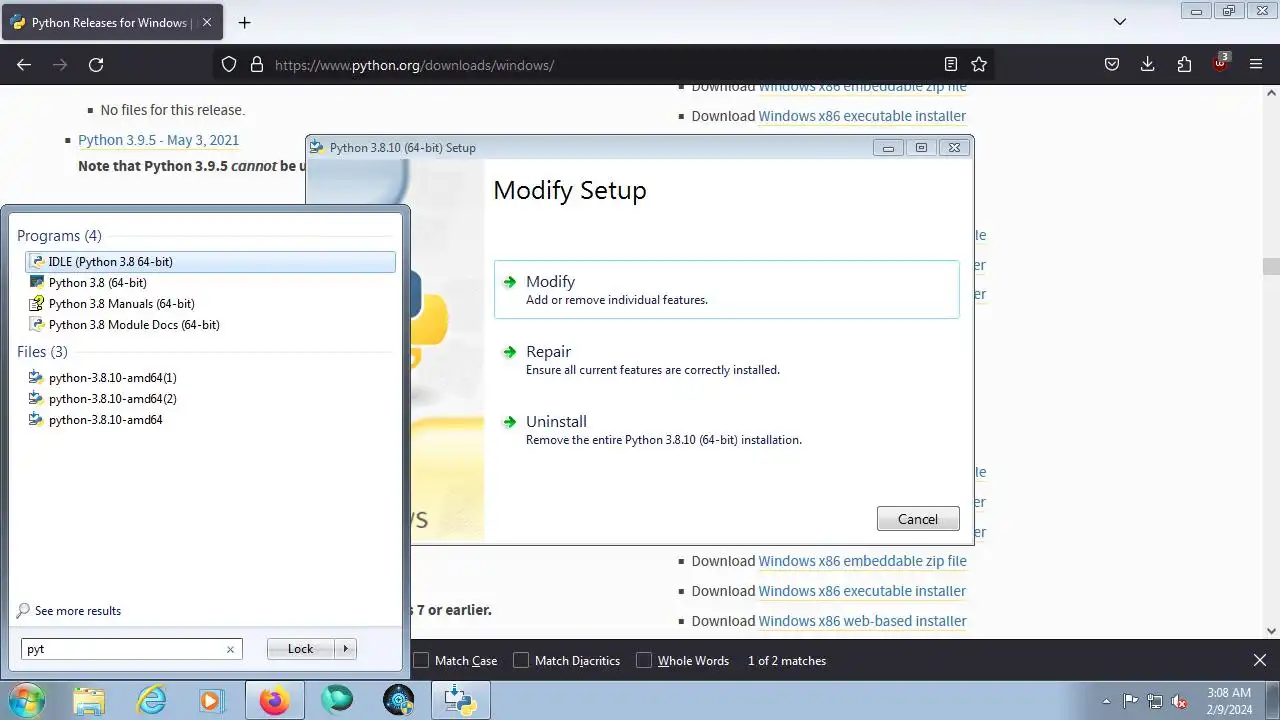
Task: Open the Firefox application menu
Action: 1256,64
